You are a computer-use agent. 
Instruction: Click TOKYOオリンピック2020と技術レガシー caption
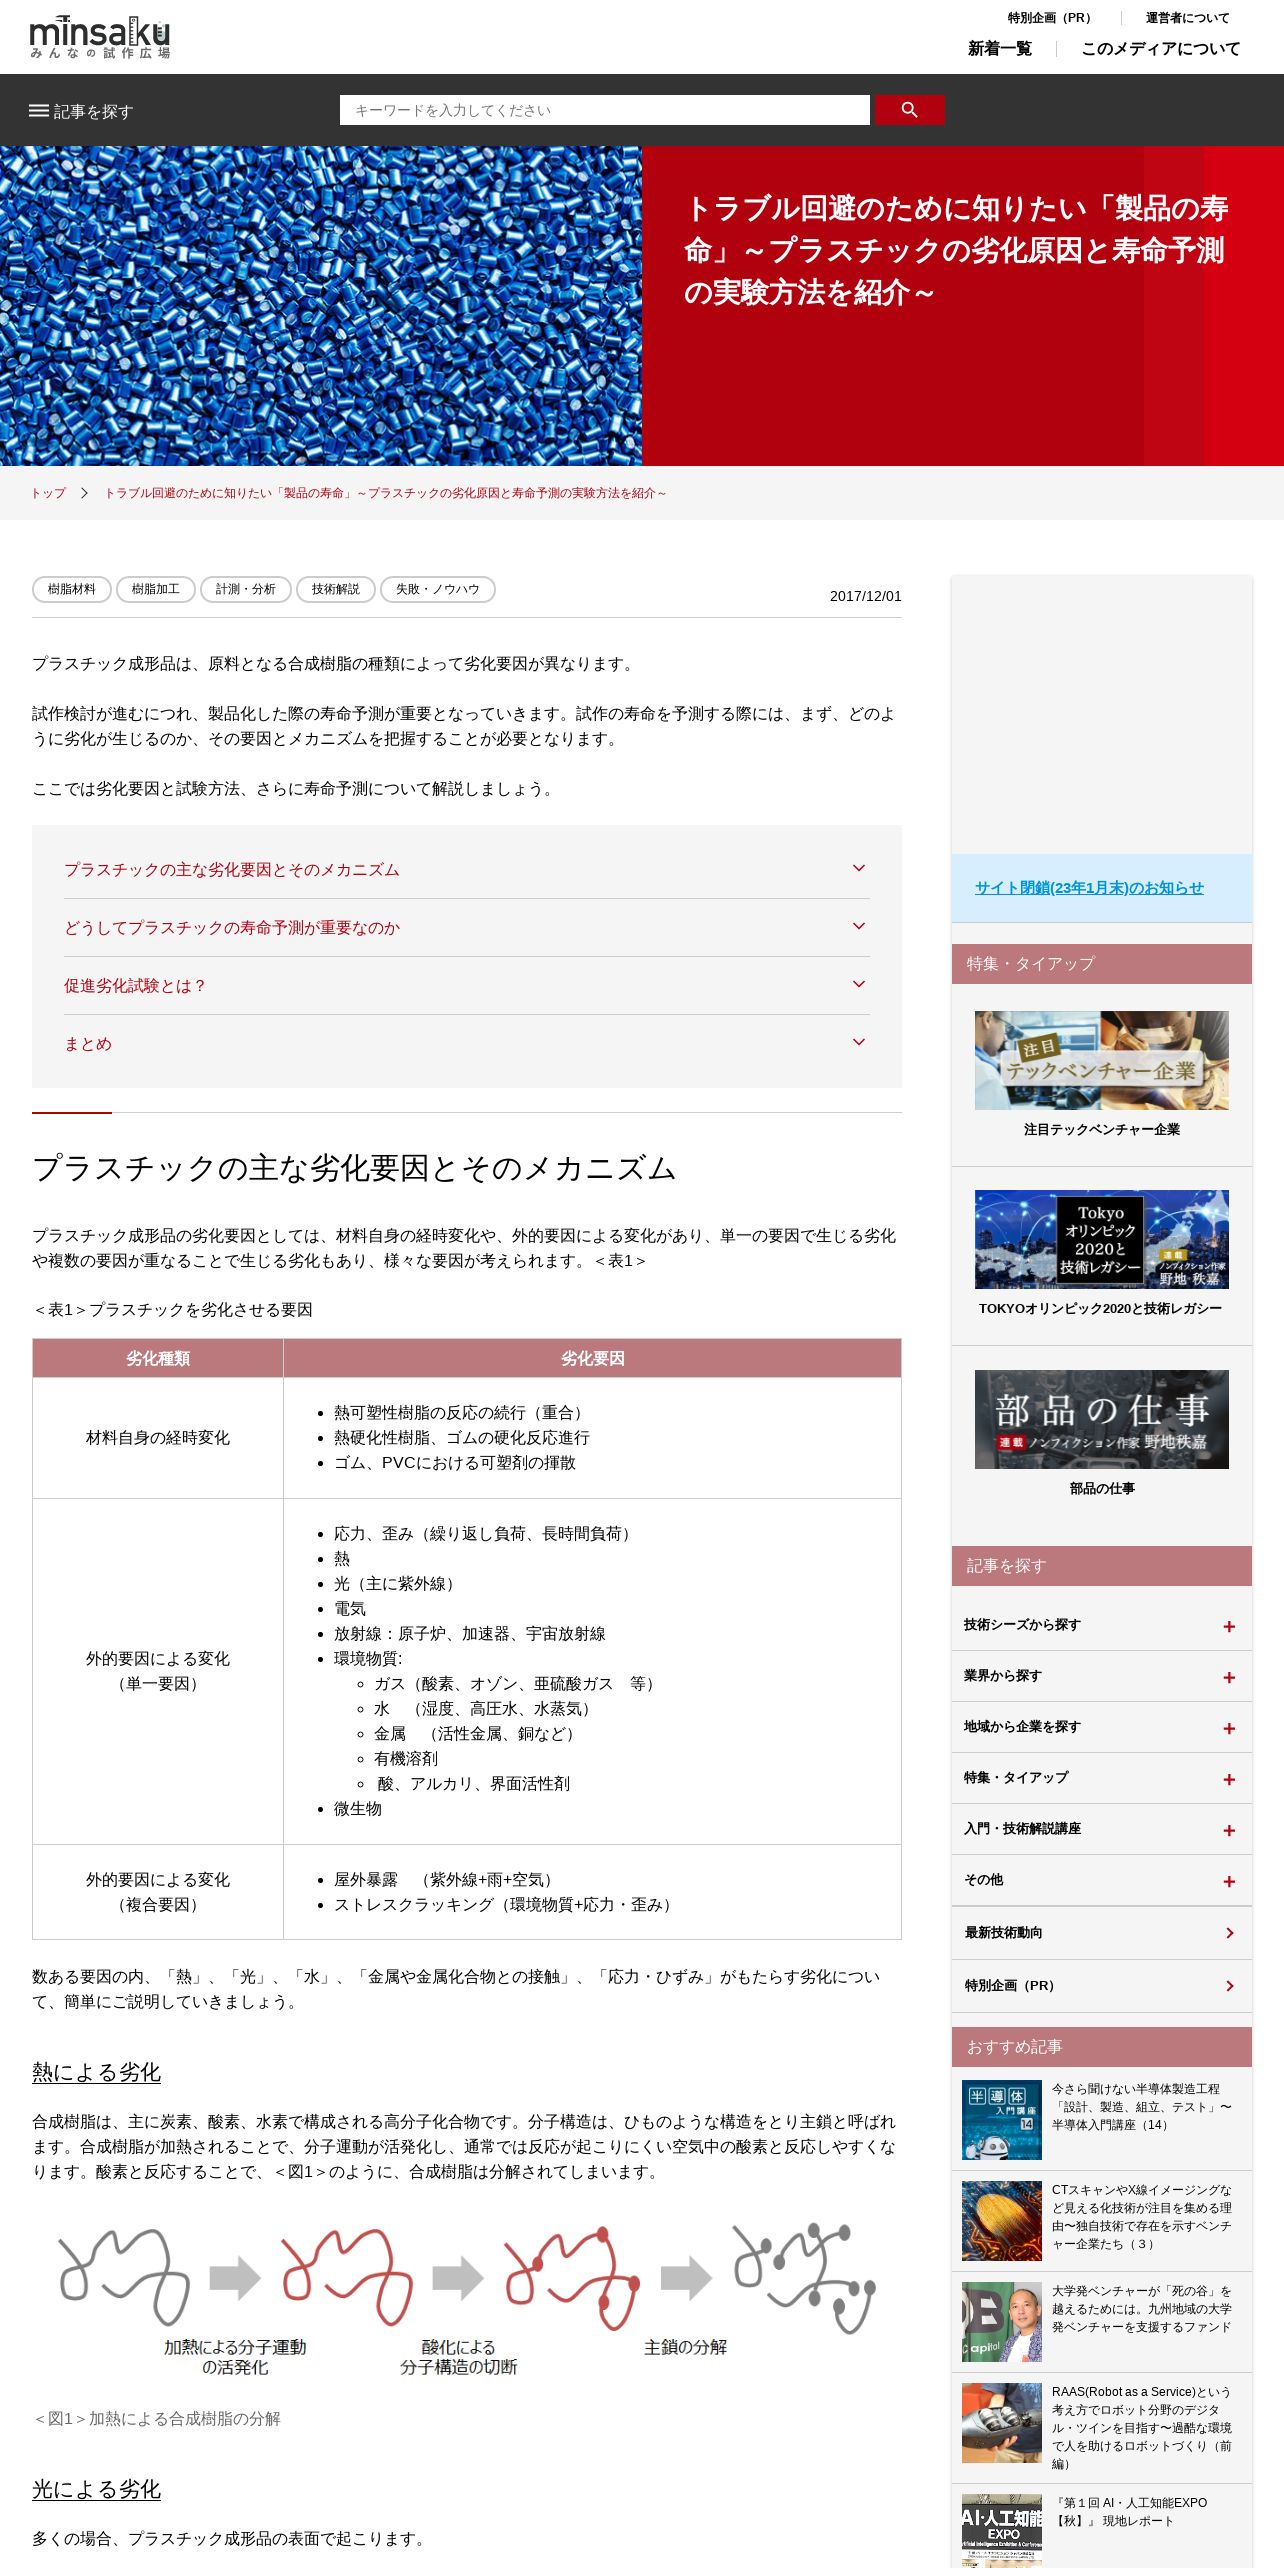[x=1100, y=1308]
